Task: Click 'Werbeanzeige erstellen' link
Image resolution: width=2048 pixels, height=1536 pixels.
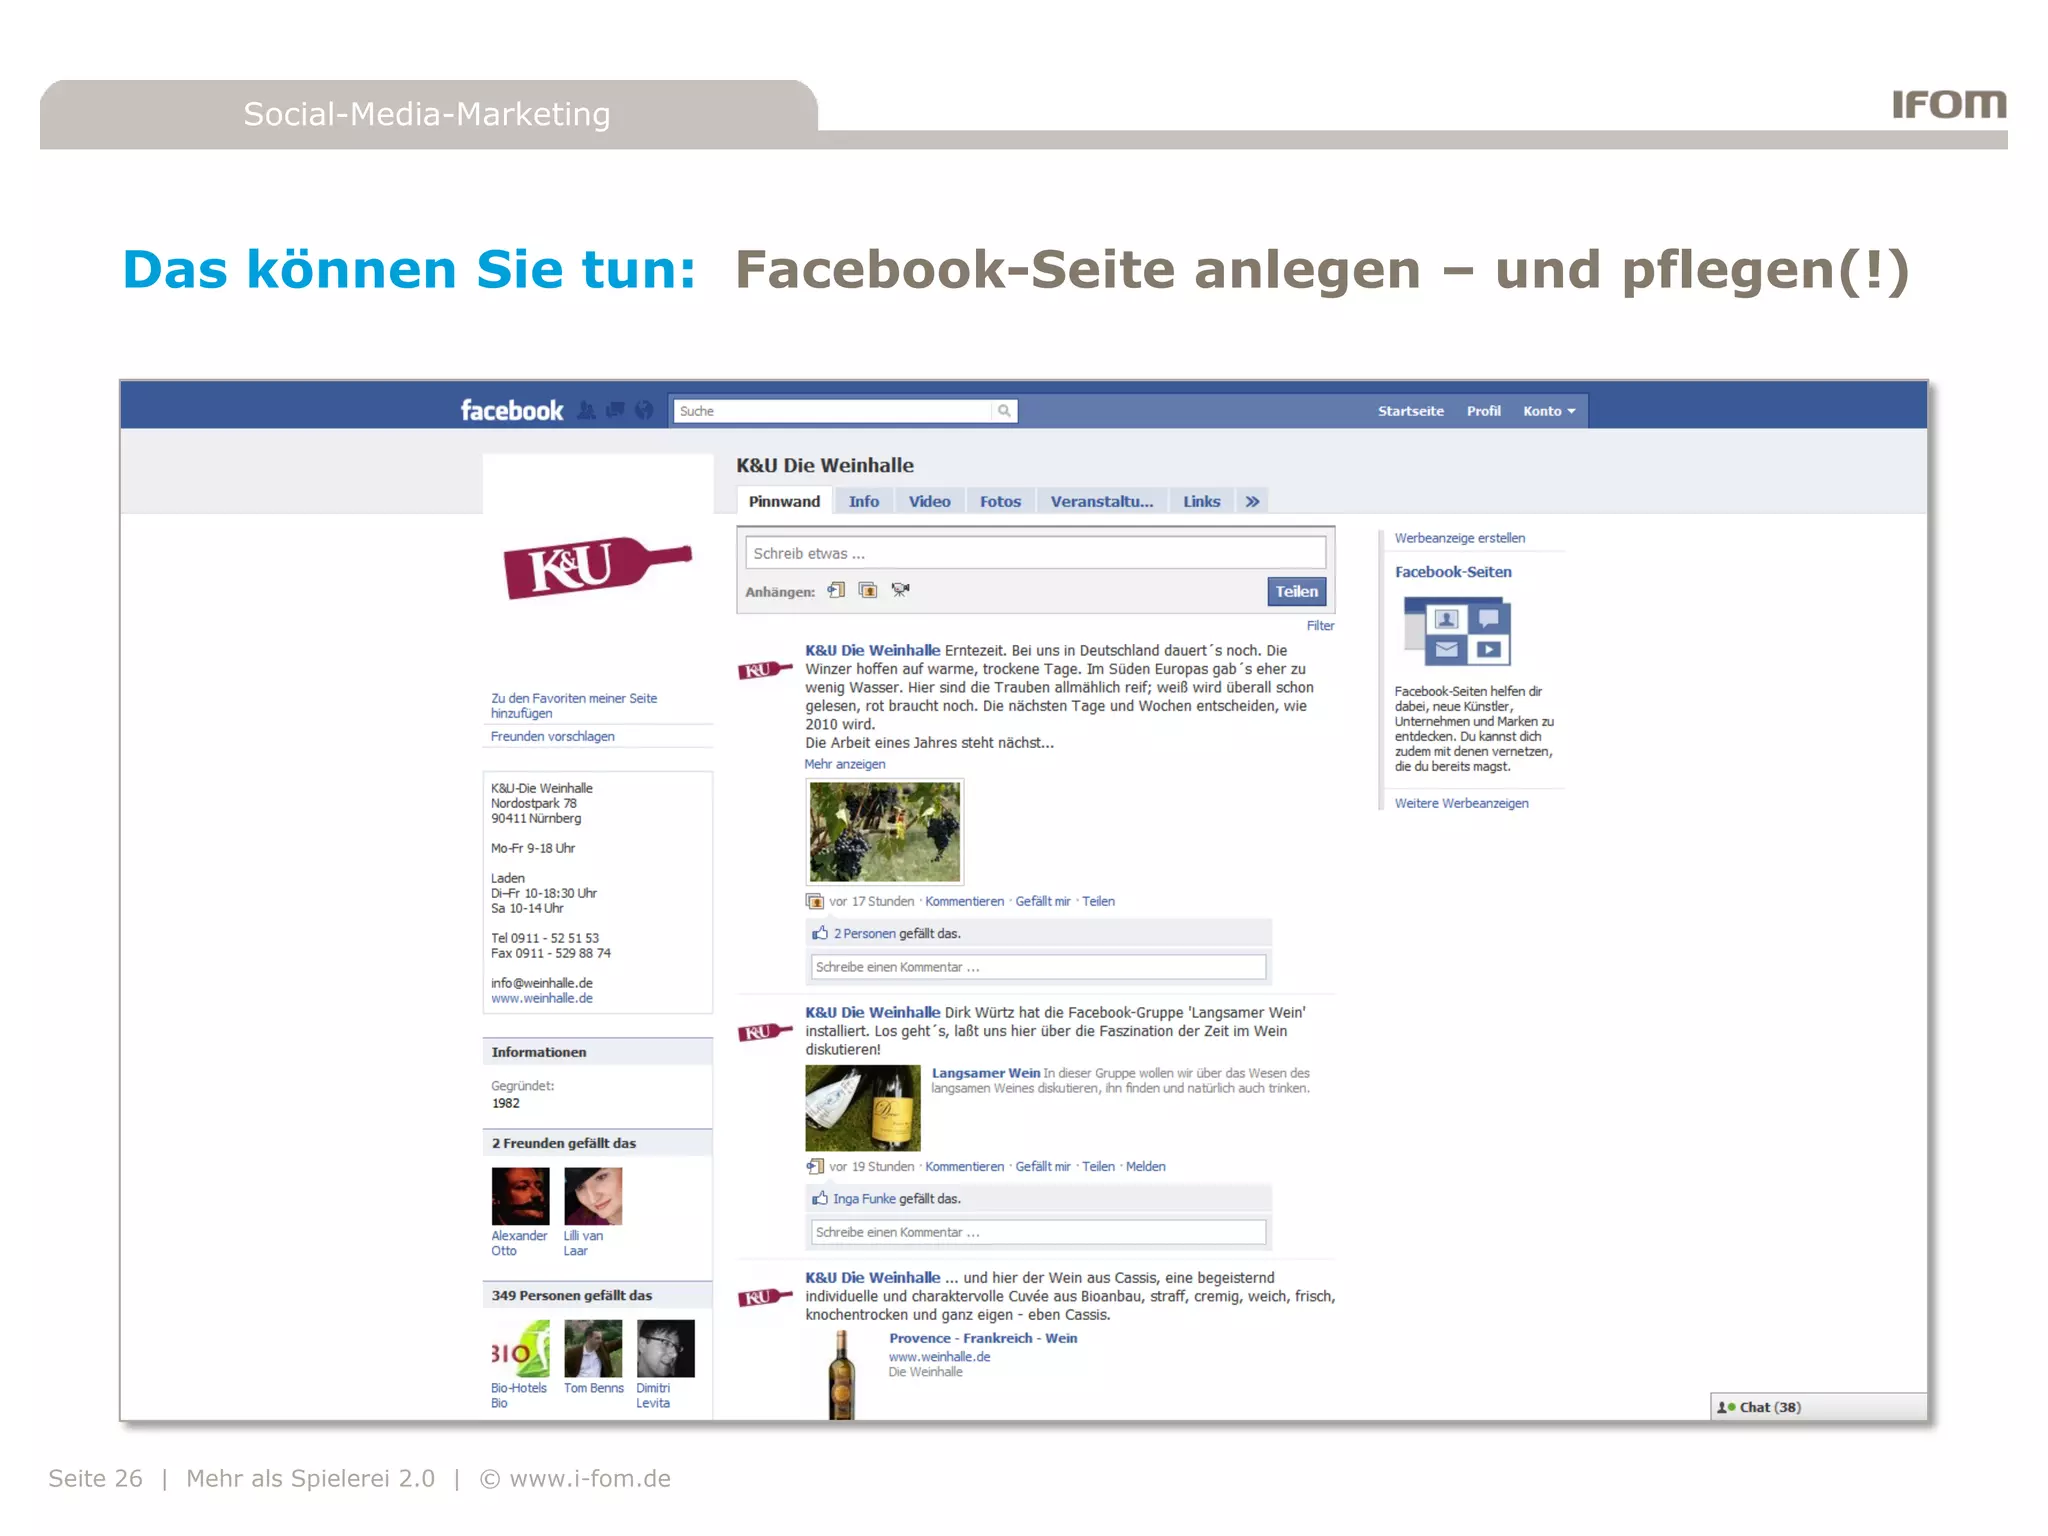Action: [x=1459, y=538]
